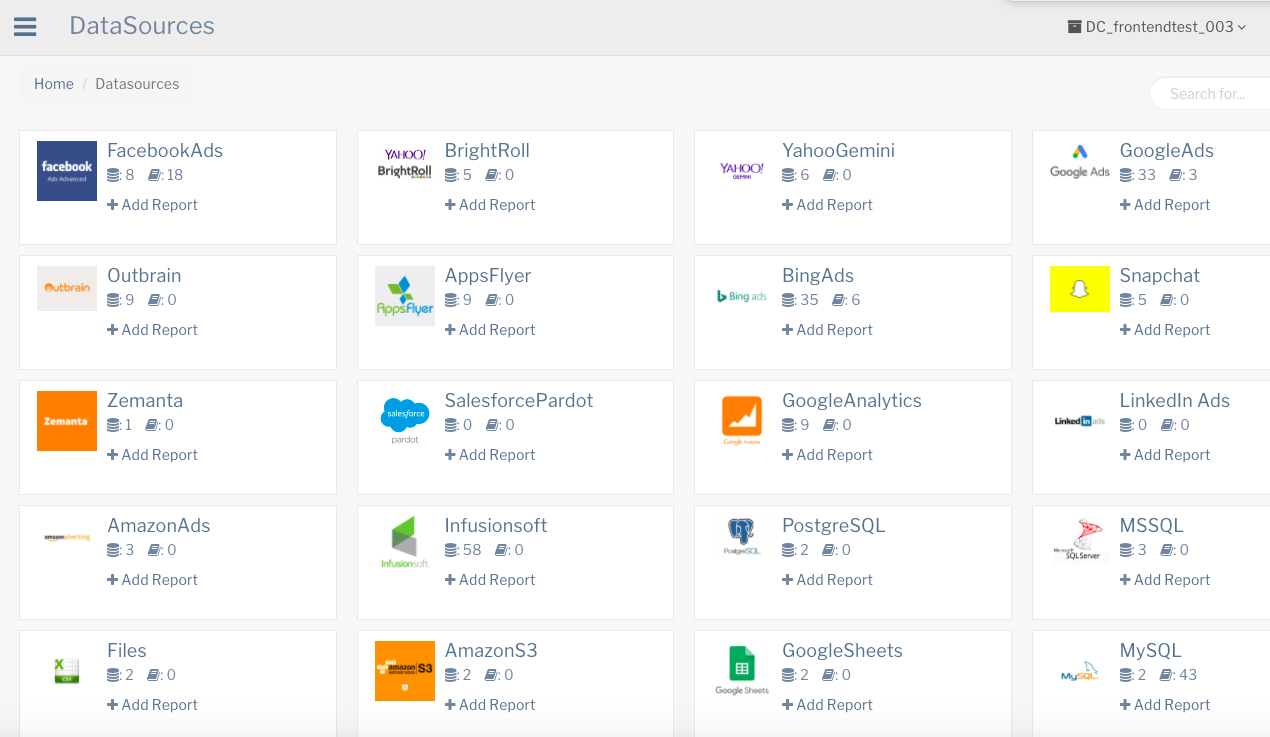Click the MySQL dolphin logo icon
Image resolution: width=1270 pixels, height=737 pixels.
1080,673
